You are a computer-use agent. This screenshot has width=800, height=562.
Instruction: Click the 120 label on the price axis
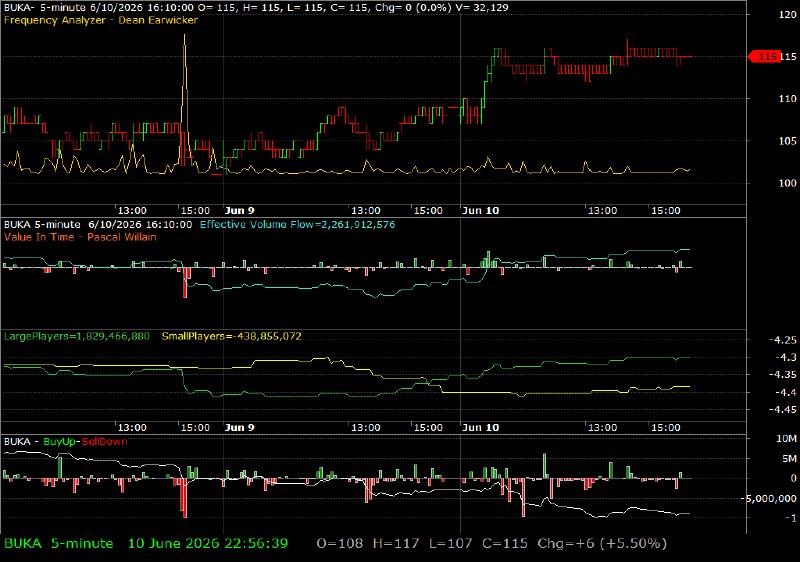pyautogui.click(x=787, y=15)
